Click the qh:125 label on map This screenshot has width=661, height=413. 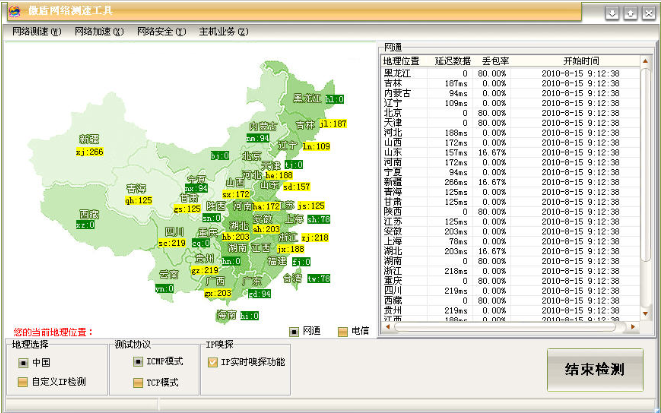click(x=139, y=201)
